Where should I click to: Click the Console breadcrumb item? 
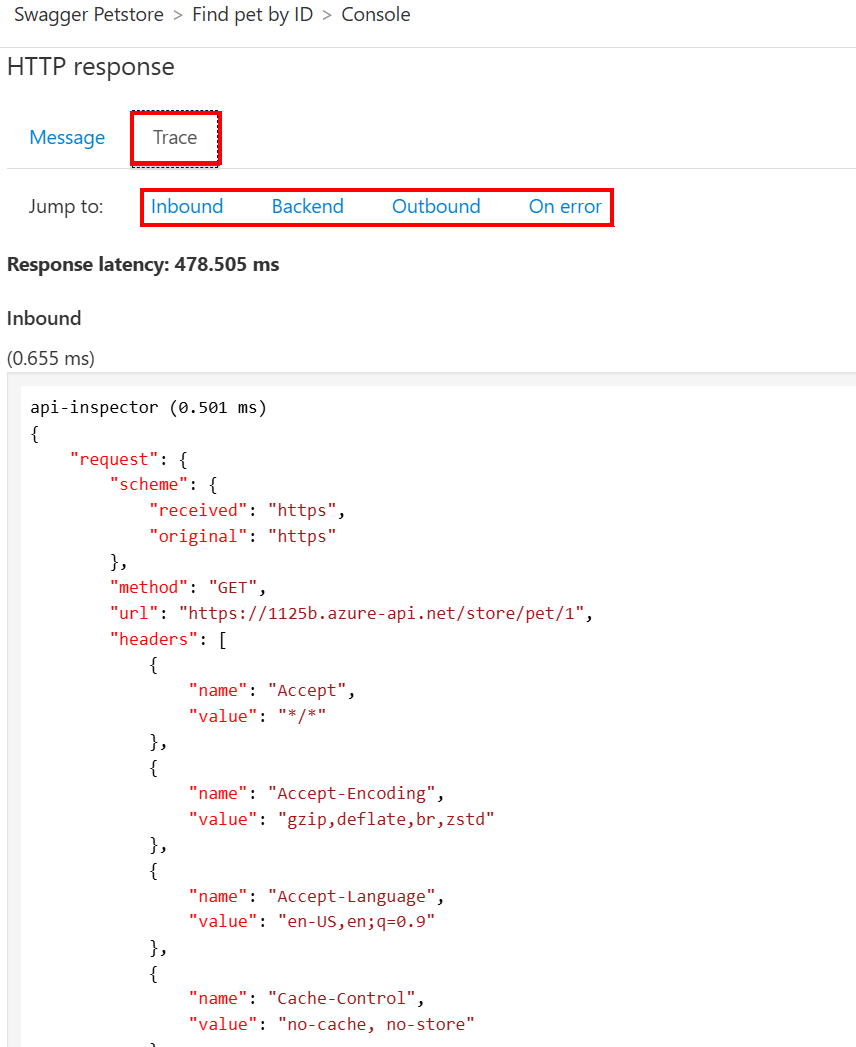376,15
